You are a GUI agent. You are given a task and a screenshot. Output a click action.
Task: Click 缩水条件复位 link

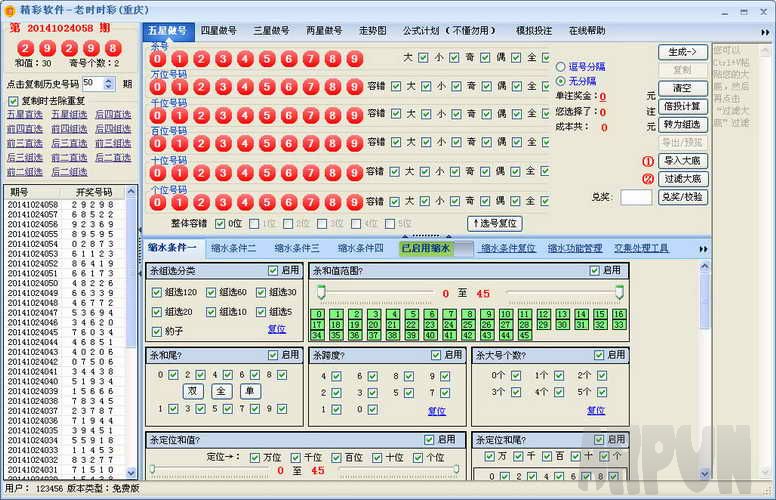pyautogui.click(x=508, y=249)
